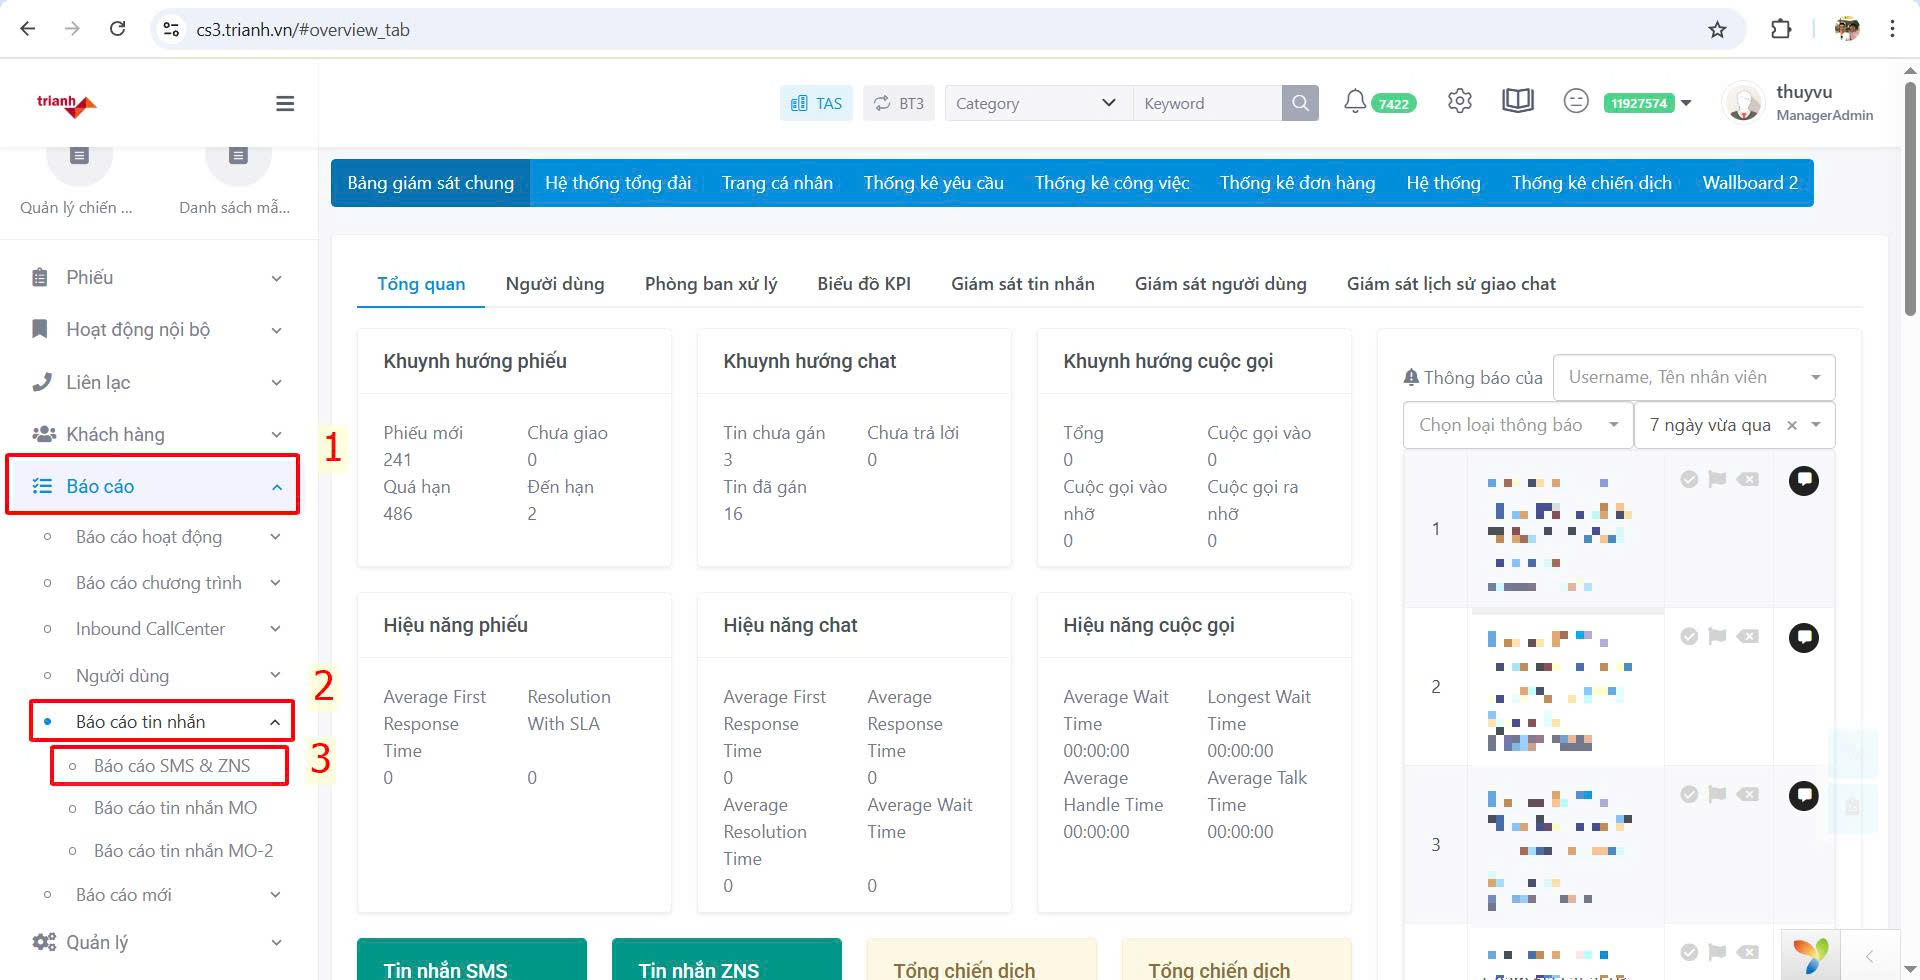Viewport: 1920px width, 980px height.
Task: Open the Người dùng sub-tab
Action: tap(555, 284)
